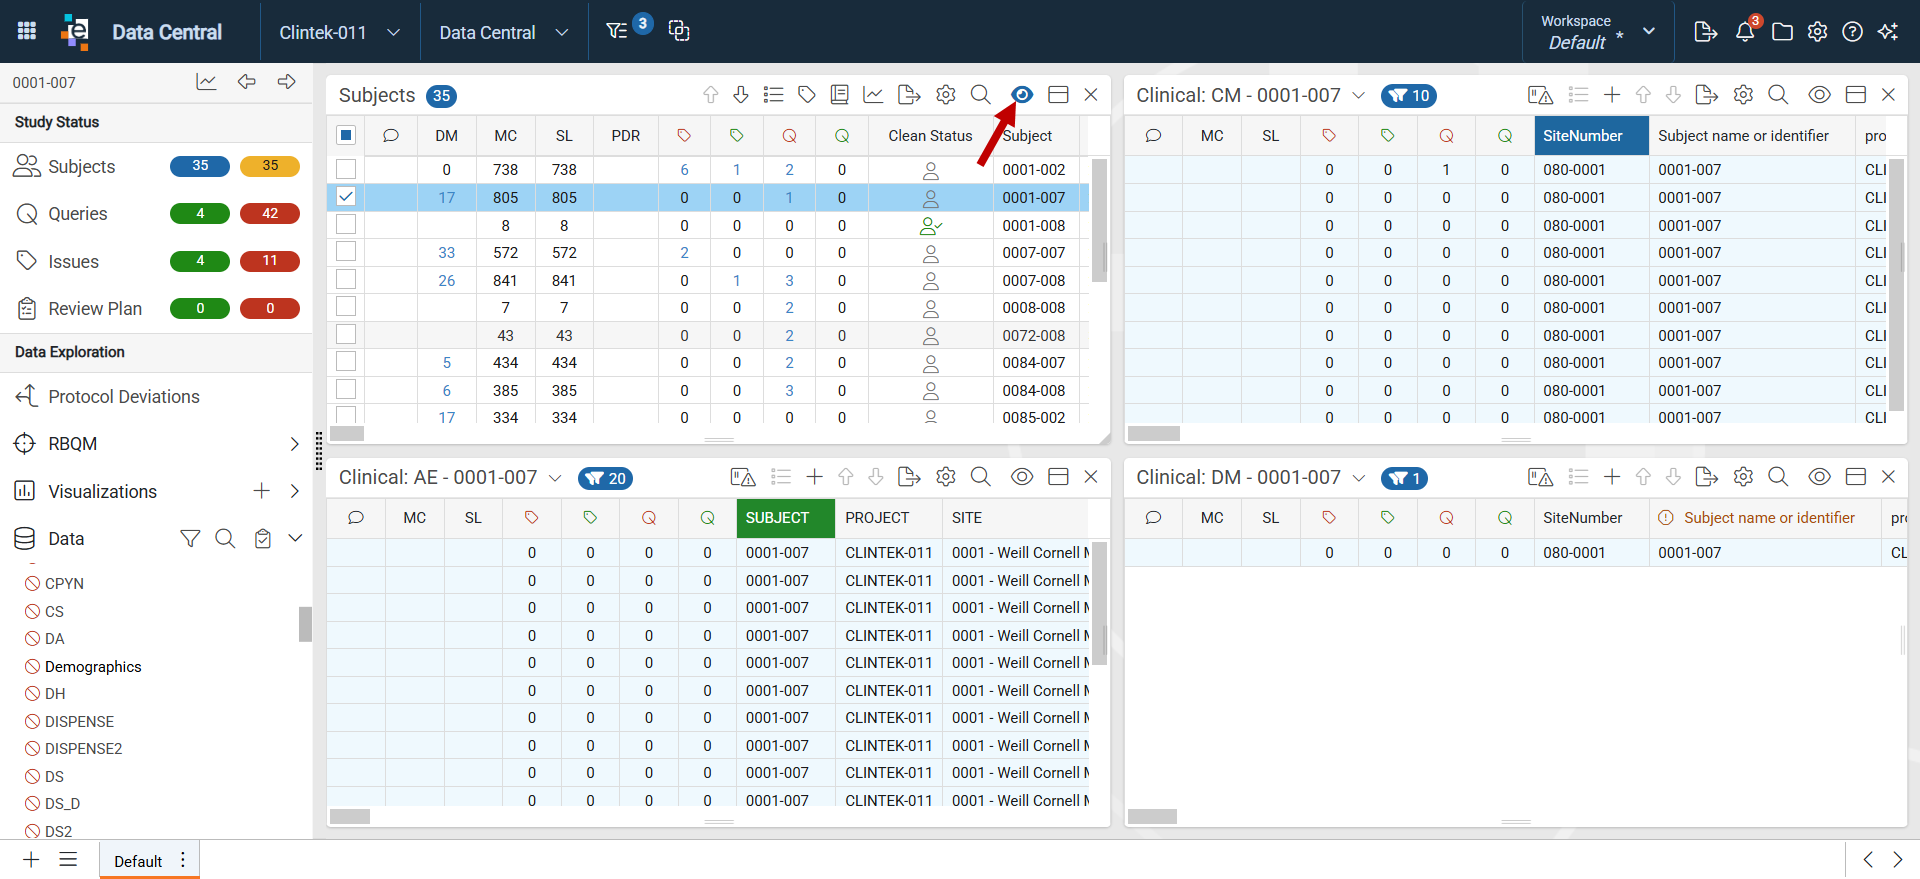1920x879 pixels.
Task: Check the row for subject 0084-007
Action: tap(346, 362)
